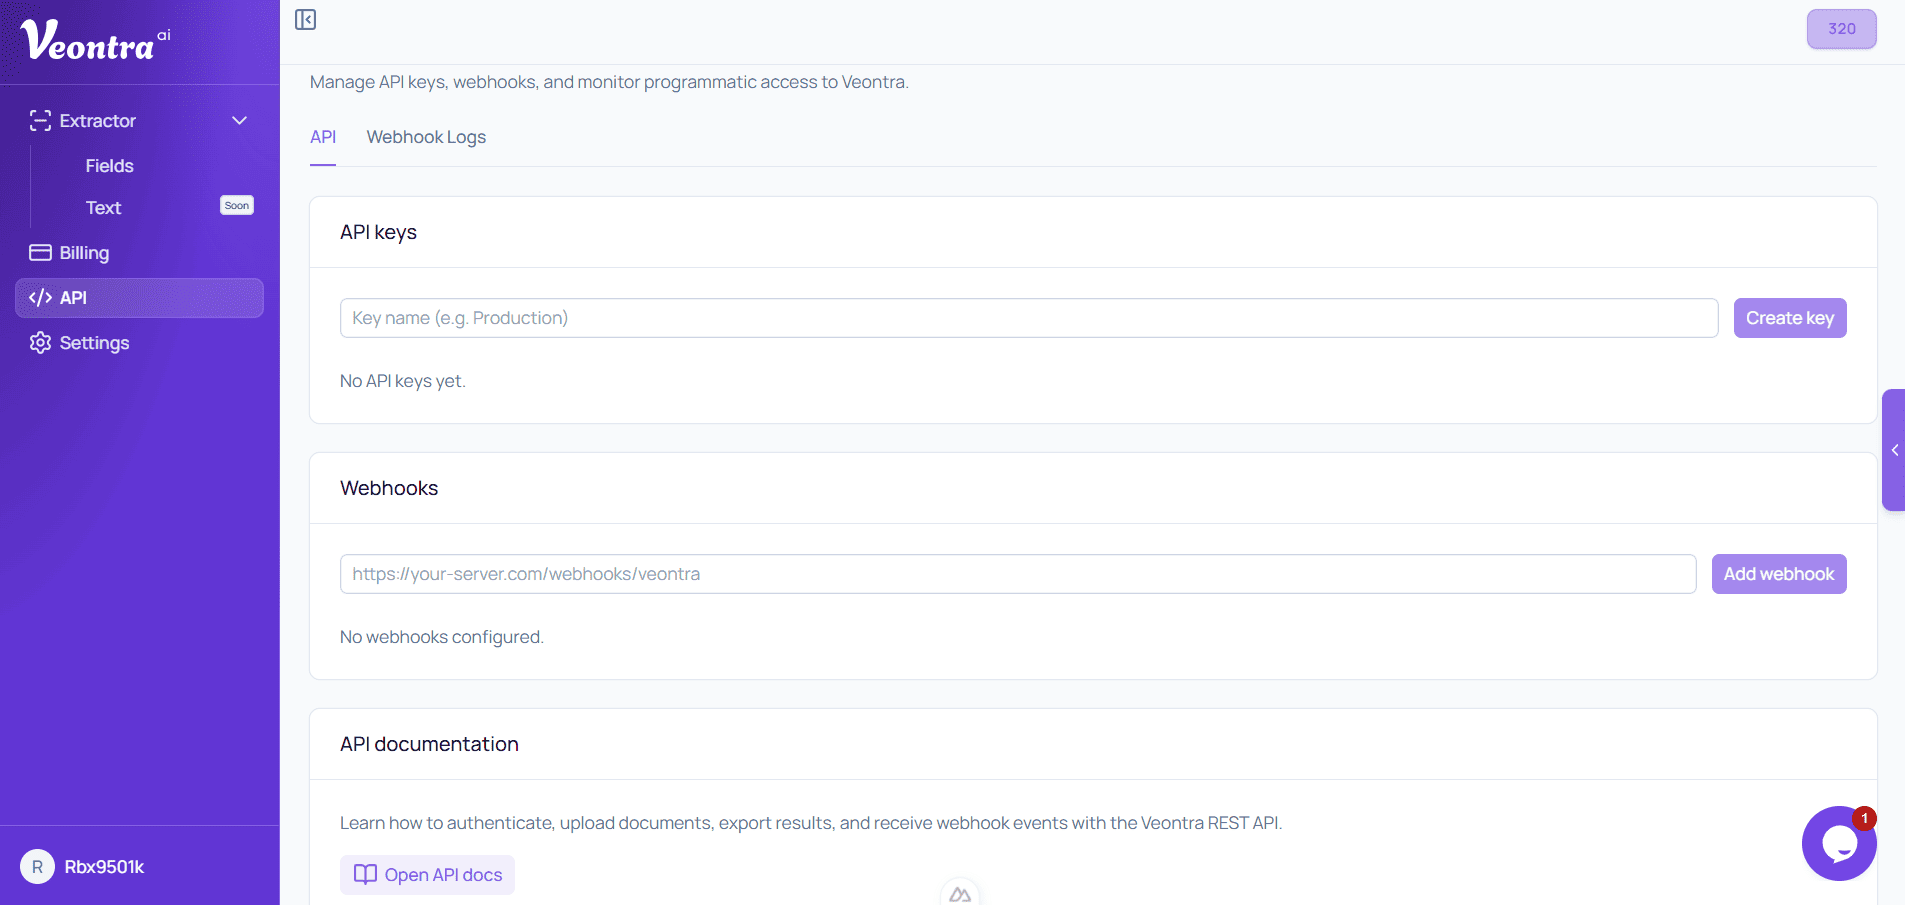Click the book icon on Open API docs
This screenshot has width=1905, height=905.
365,875
